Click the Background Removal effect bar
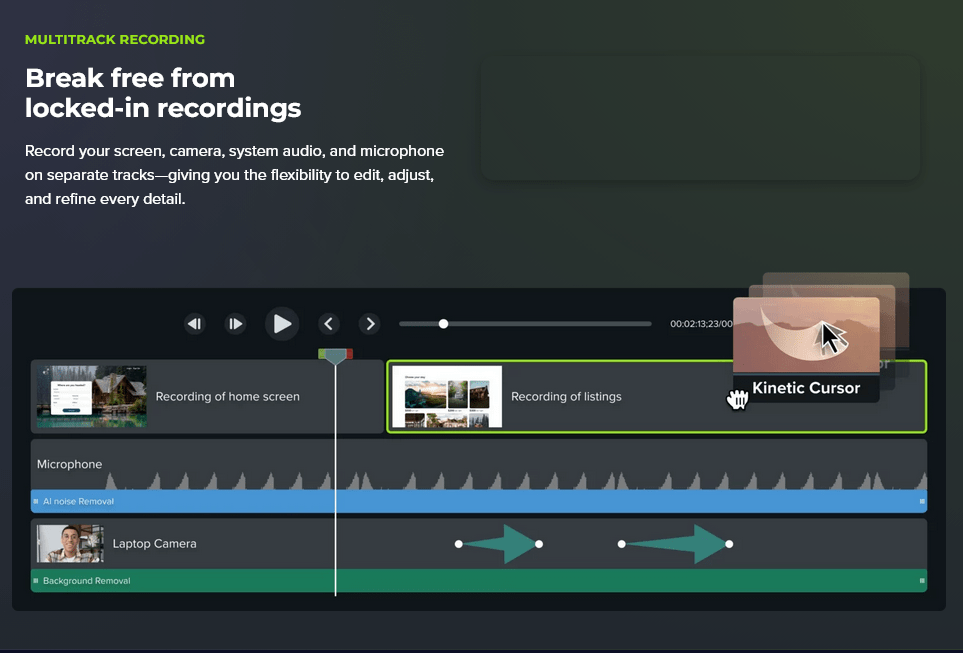Image resolution: width=963 pixels, height=653 pixels. coord(478,581)
